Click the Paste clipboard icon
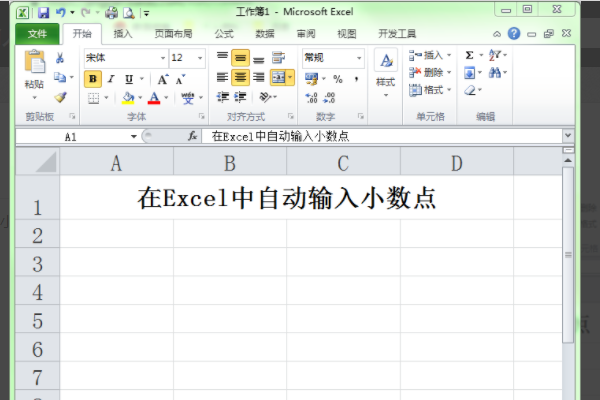This screenshot has width=600, height=400. click(34, 62)
